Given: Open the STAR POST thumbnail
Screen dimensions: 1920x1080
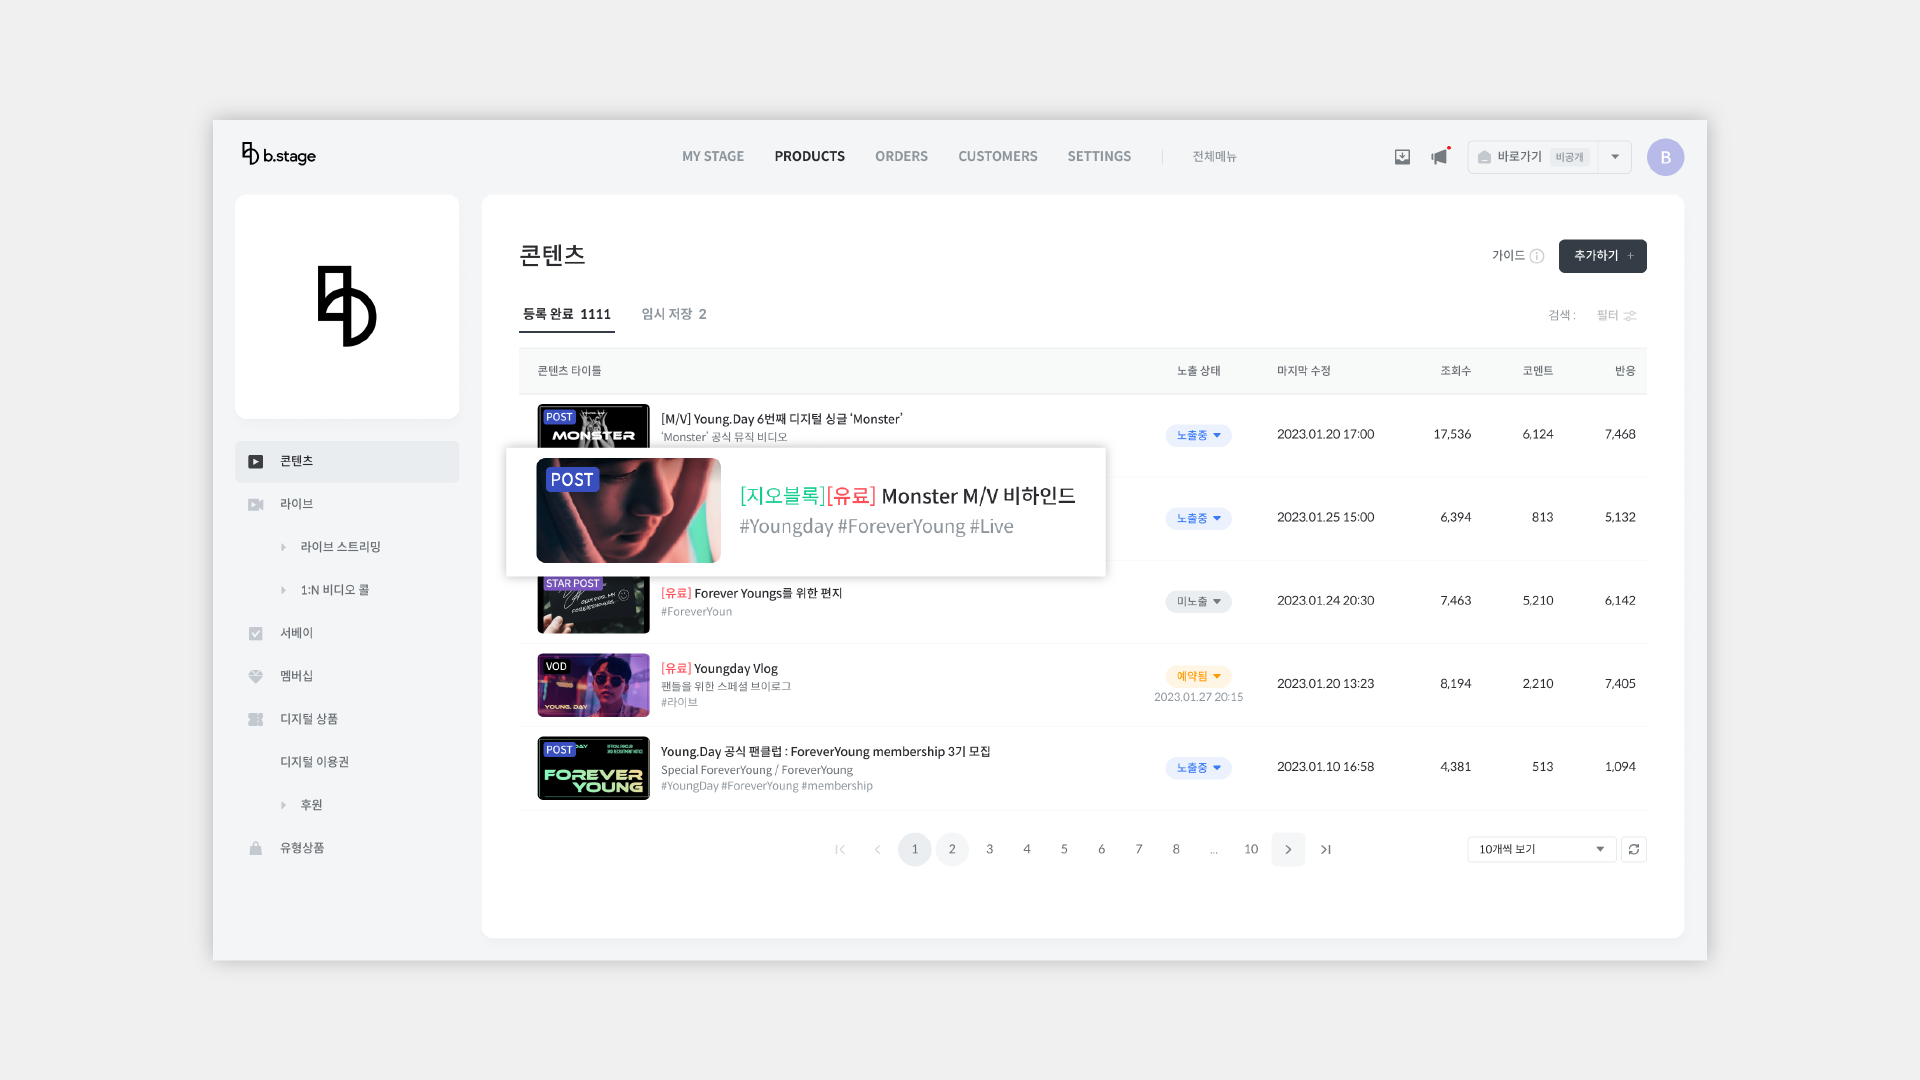Looking at the screenshot, I should point(593,605).
